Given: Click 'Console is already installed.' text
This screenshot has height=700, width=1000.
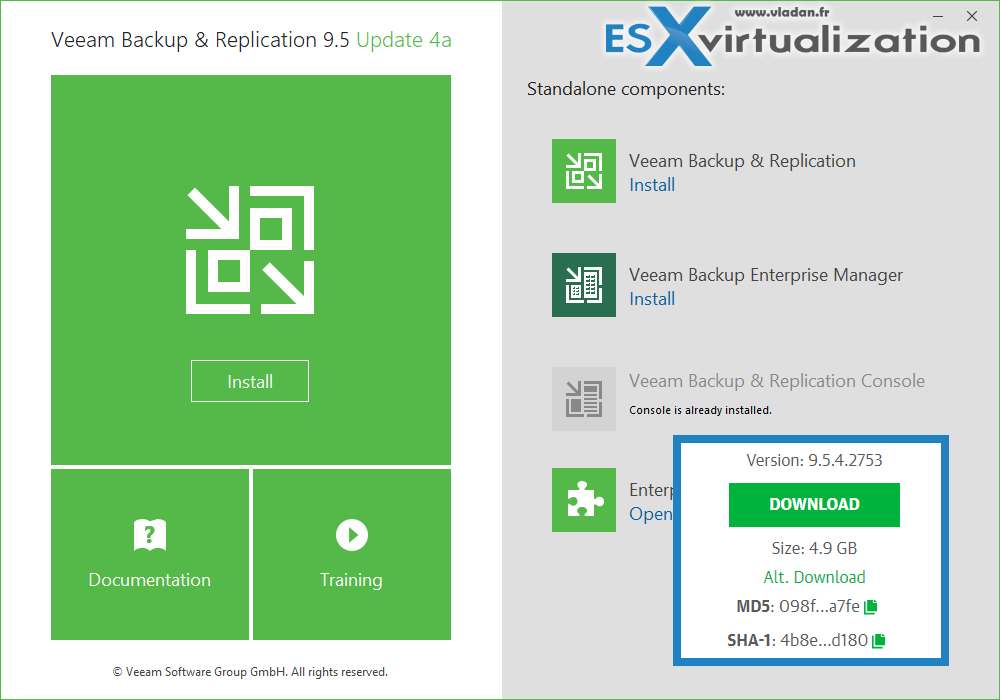Looking at the screenshot, I should (x=700, y=410).
